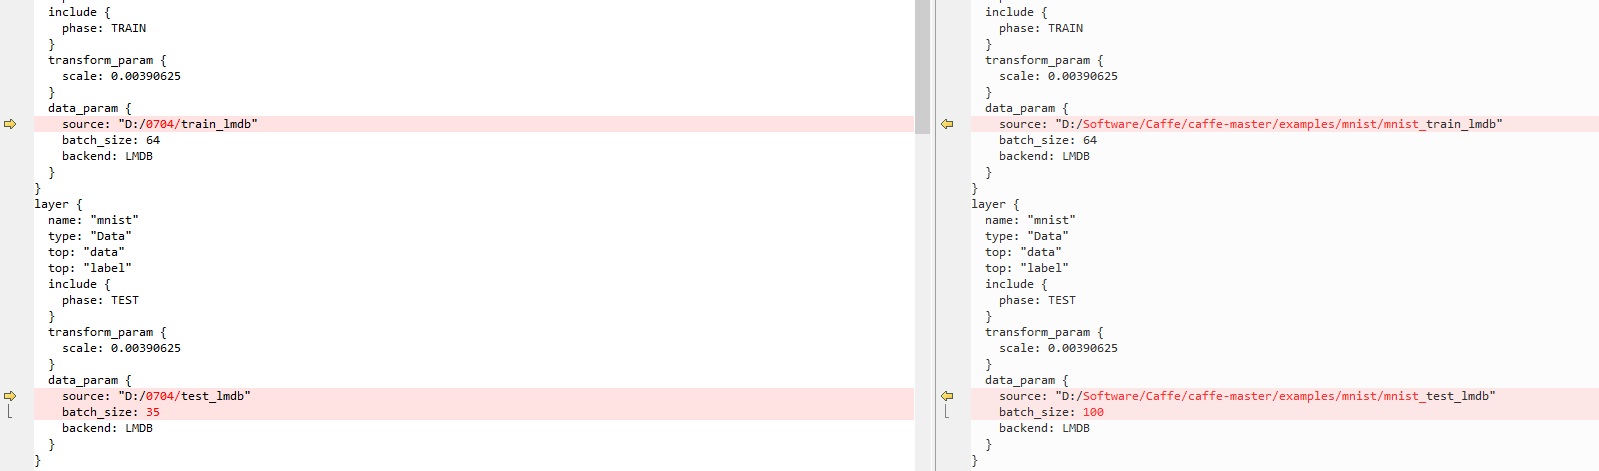Click right pane copy arrow beside mnist_test_lmdb source line

pyautogui.click(x=947, y=396)
